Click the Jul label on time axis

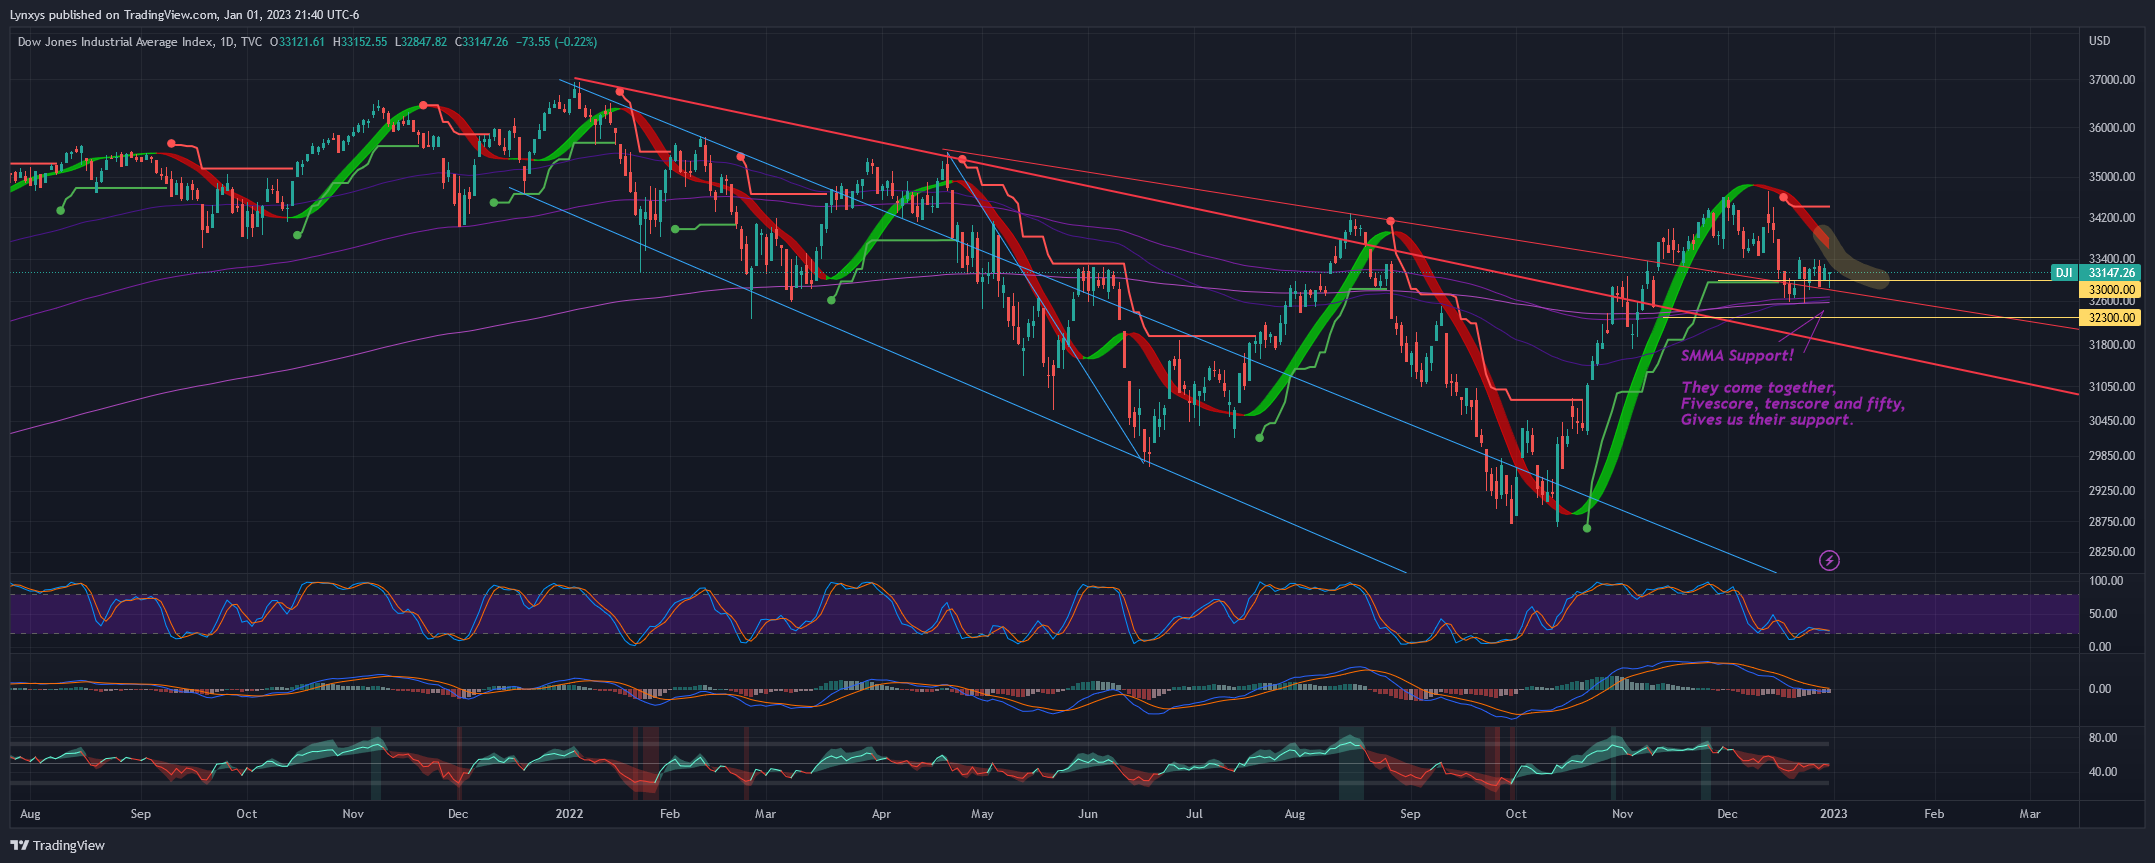[x=1194, y=814]
